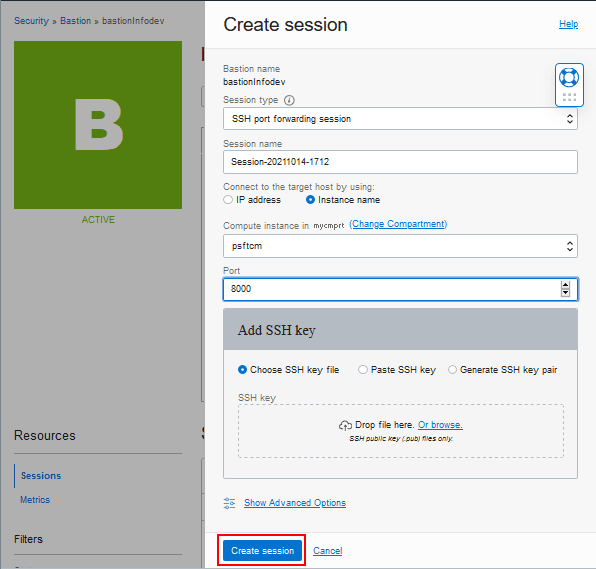Click the bastionInfodev bastion name value

click(x=254, y=82)
